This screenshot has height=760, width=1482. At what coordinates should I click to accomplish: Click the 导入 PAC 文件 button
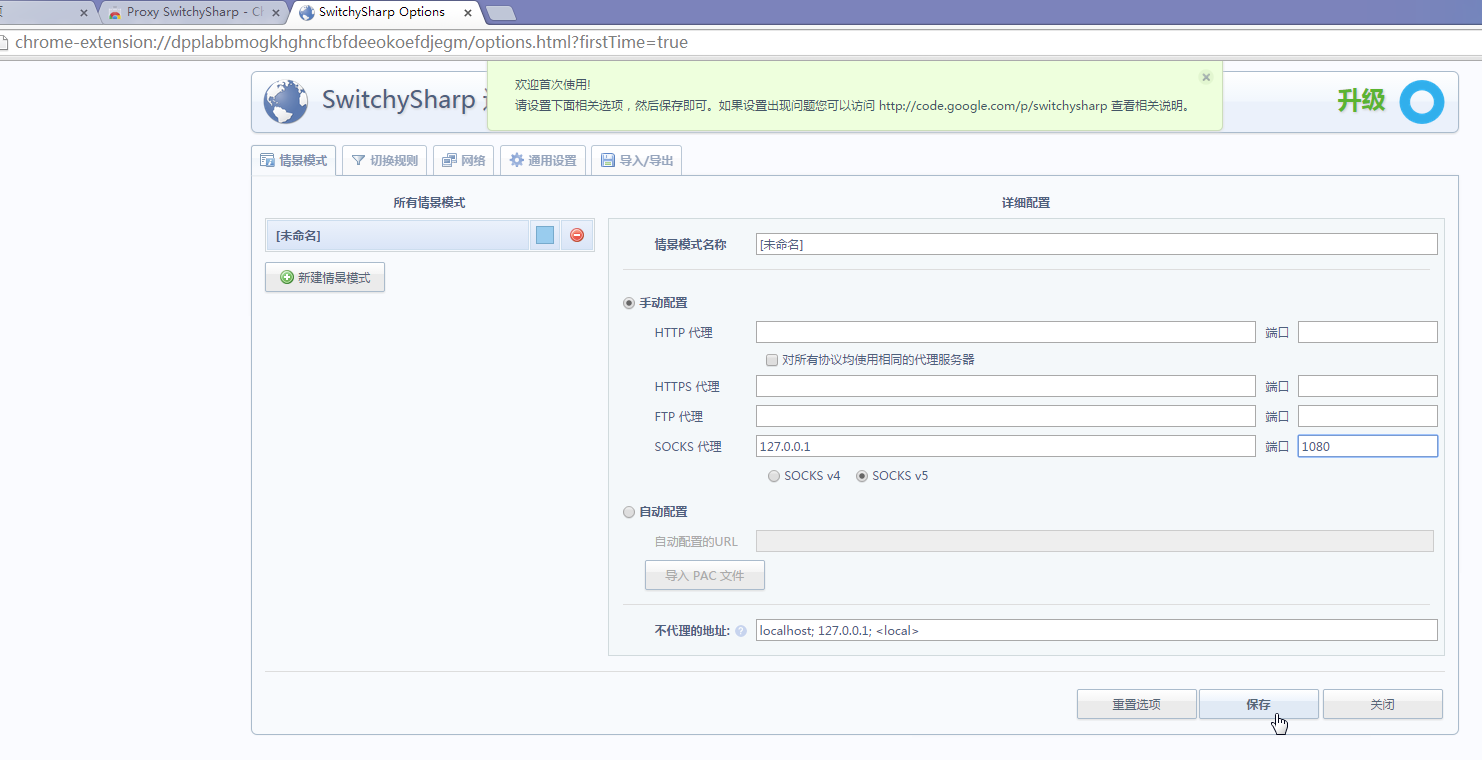point(705,575)
